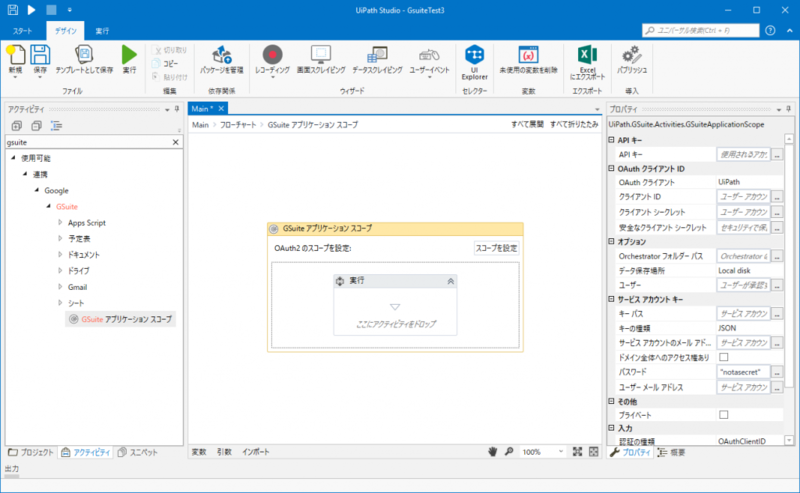Open the インポート (Imports) panel
This screenshot has height=493, width=800.
coord(255,452)
